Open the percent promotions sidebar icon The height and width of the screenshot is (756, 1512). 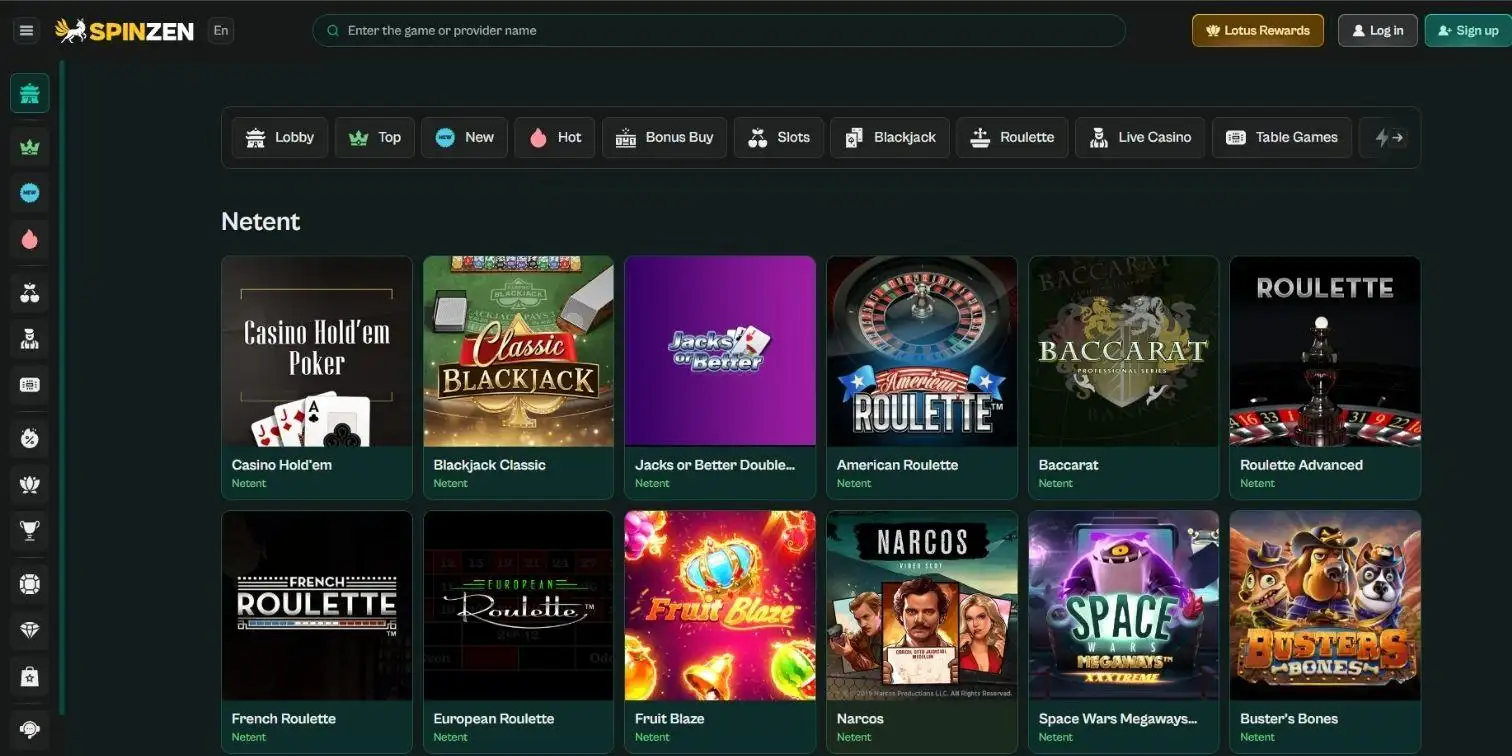pos(29,438)
